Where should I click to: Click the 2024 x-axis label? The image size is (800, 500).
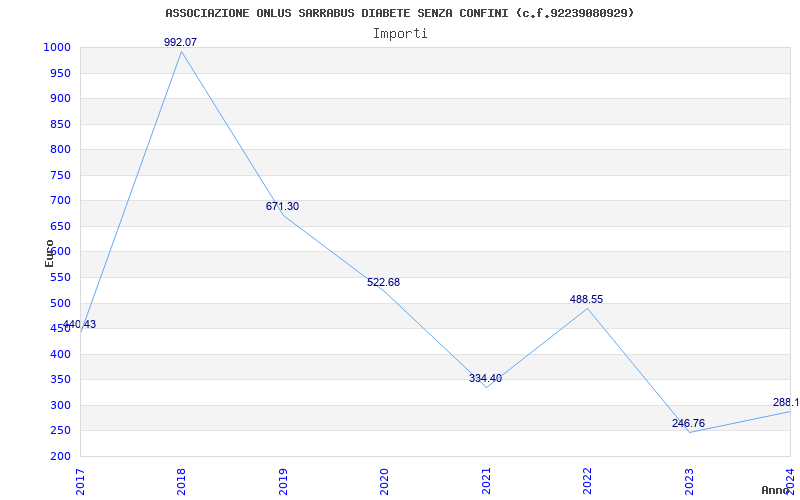(x=790, y=481)
